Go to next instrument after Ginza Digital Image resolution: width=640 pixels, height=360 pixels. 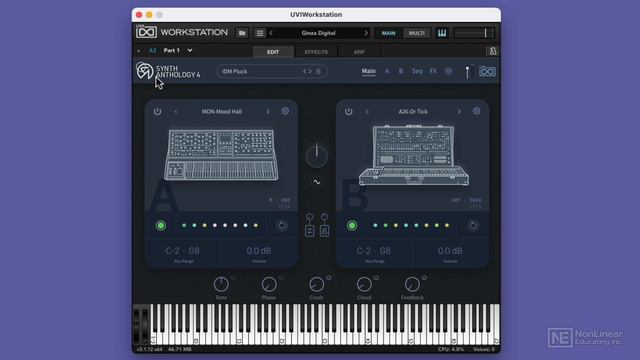(x=366, y=33)
